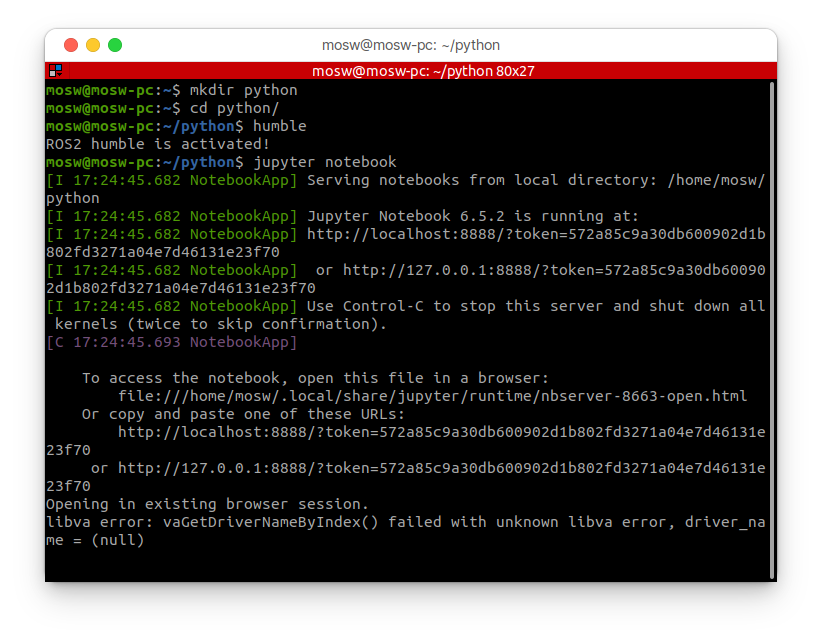Click 'To access the notebook, open this file' text
The height and width of the screenshot is (643, 822).
coord(315,378)
